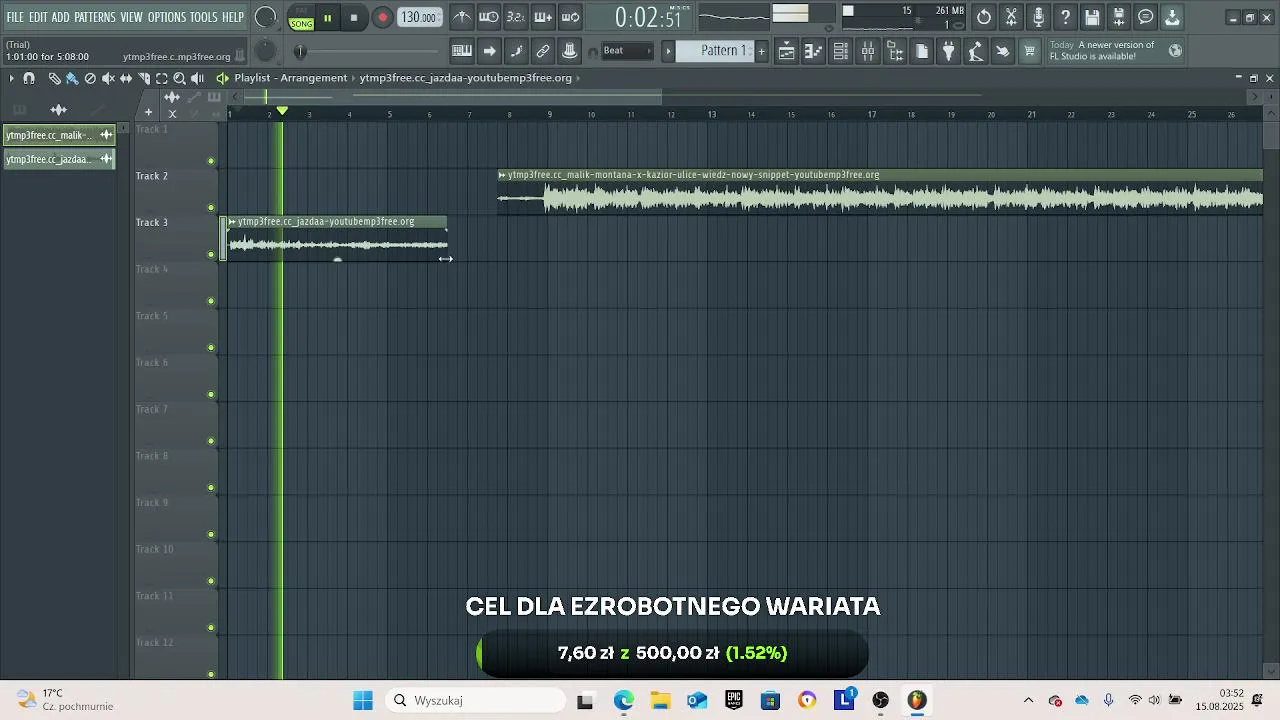Click the main volume knob

(x=265, y=17)
